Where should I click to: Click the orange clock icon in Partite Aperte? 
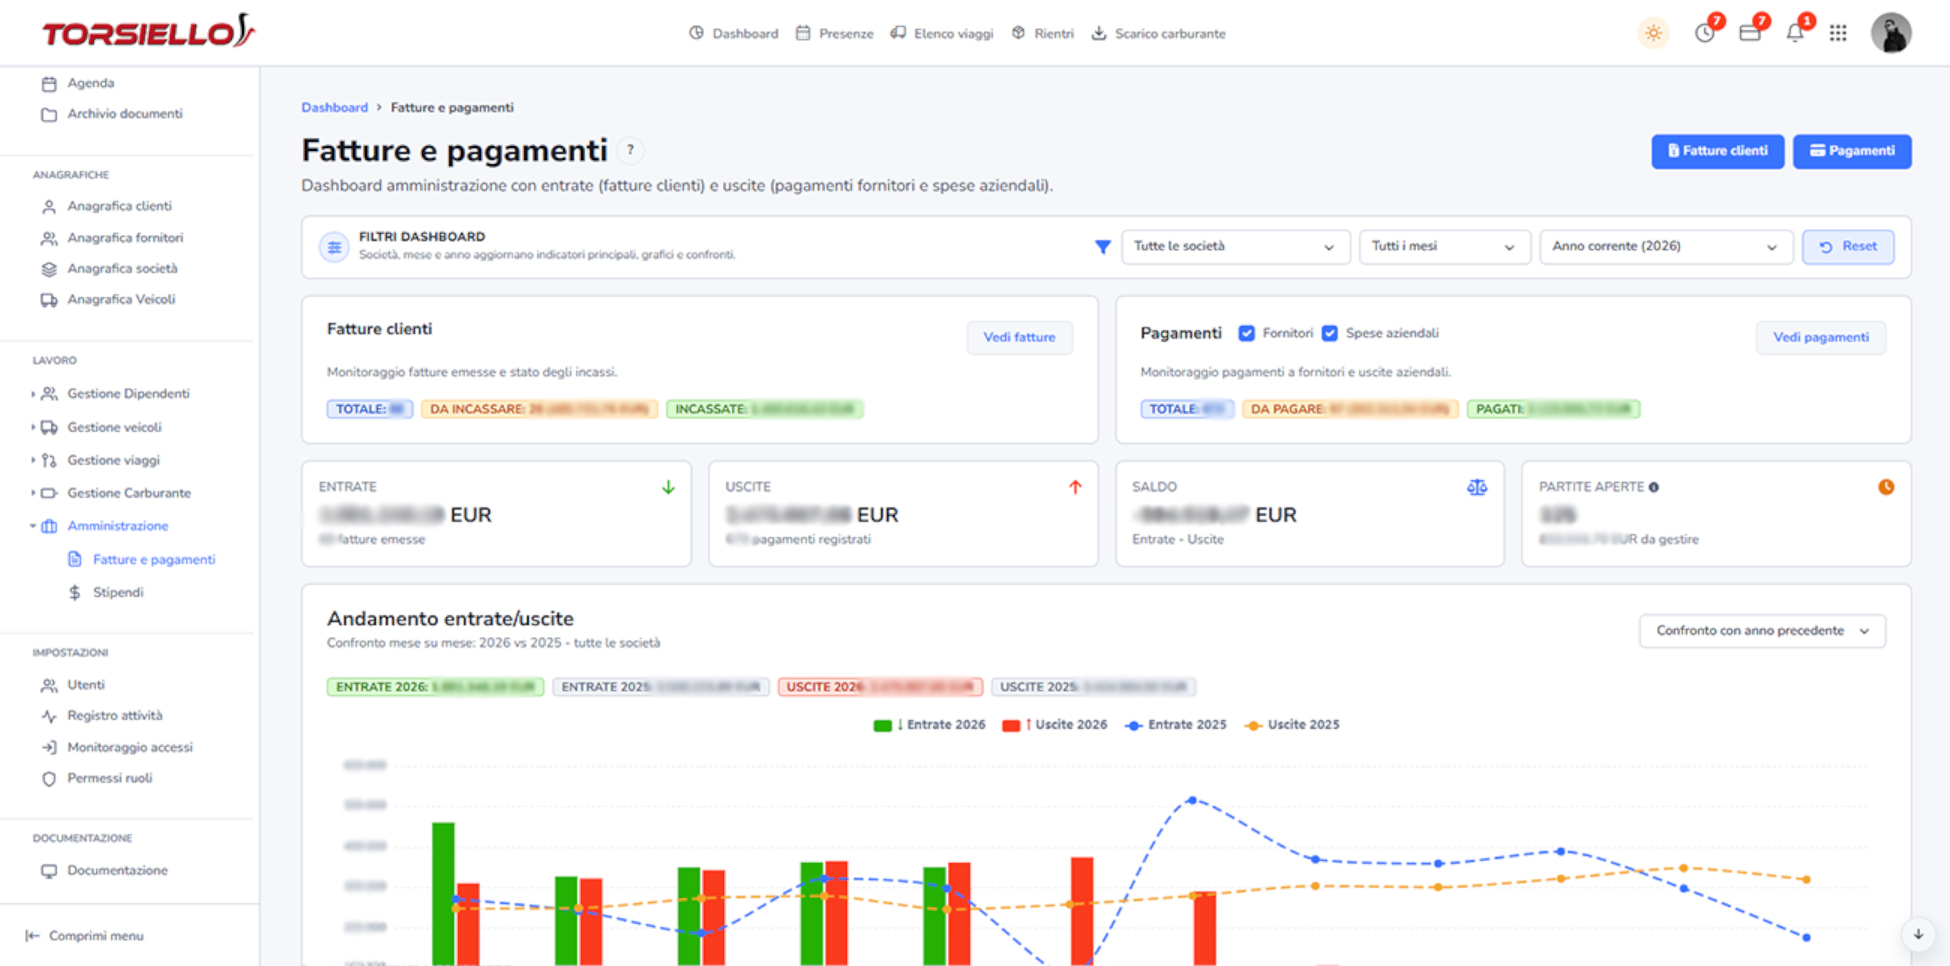1886,487
